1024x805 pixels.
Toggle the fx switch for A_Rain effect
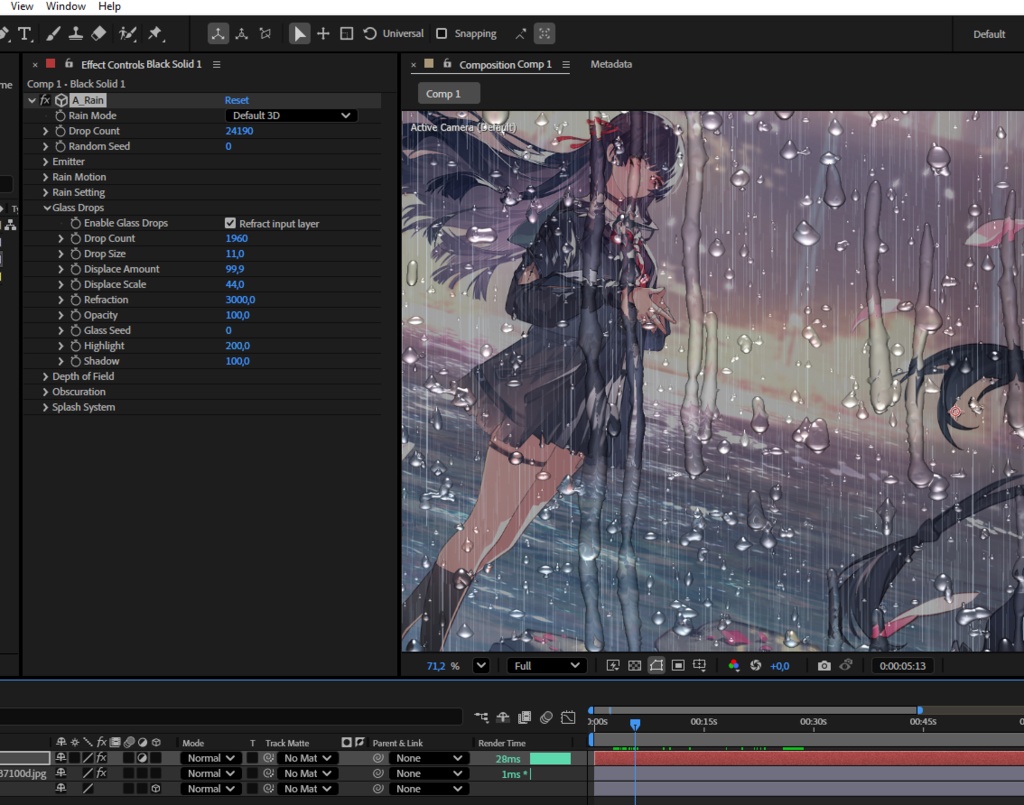[x=45, y=100]
